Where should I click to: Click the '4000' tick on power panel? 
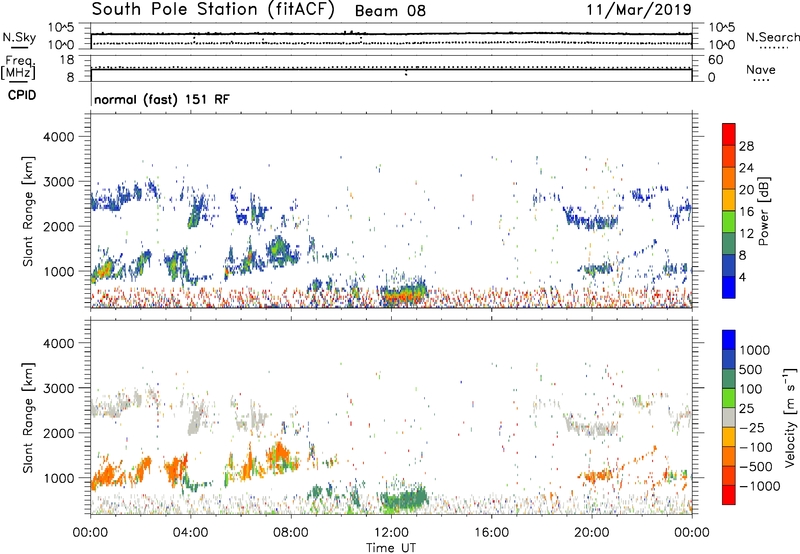pos(58,137)
